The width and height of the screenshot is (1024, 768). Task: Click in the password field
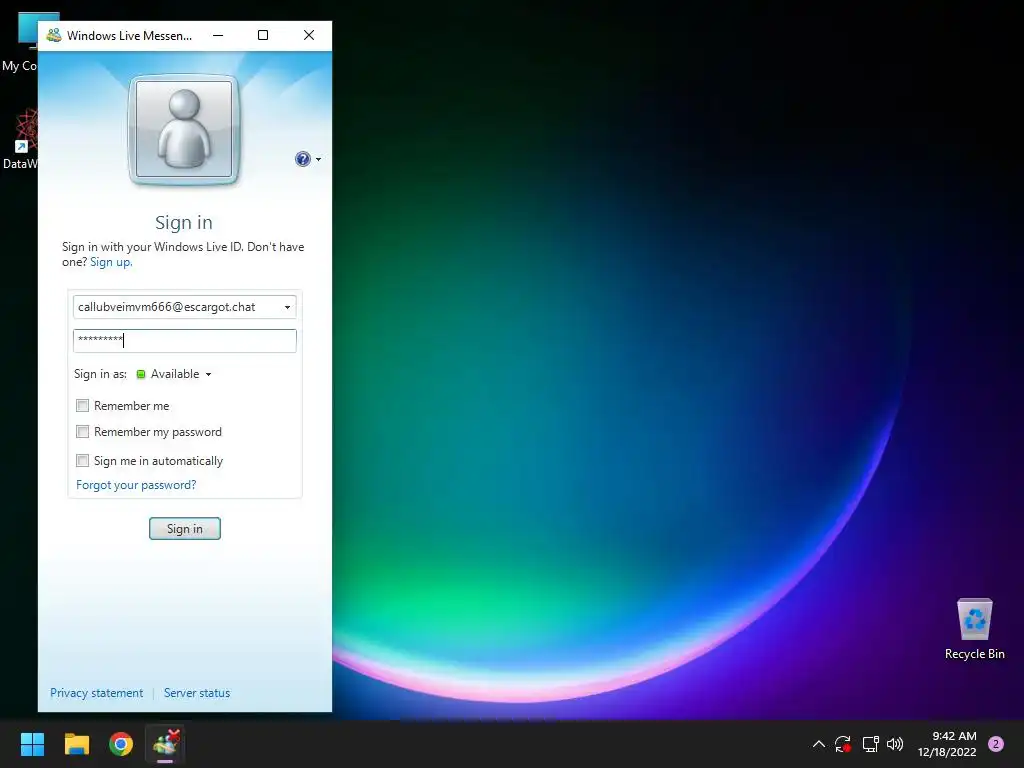coord(185,340)
